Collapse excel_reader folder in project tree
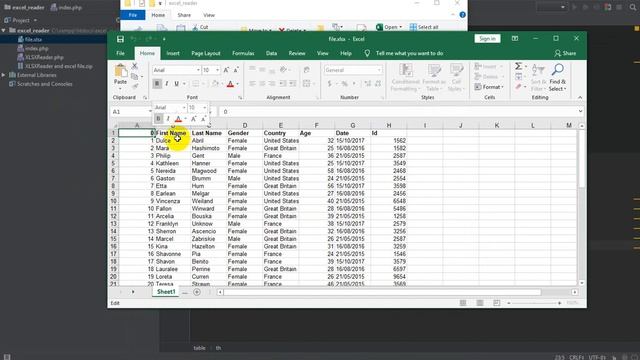The image size is (640, 360). 4,31
